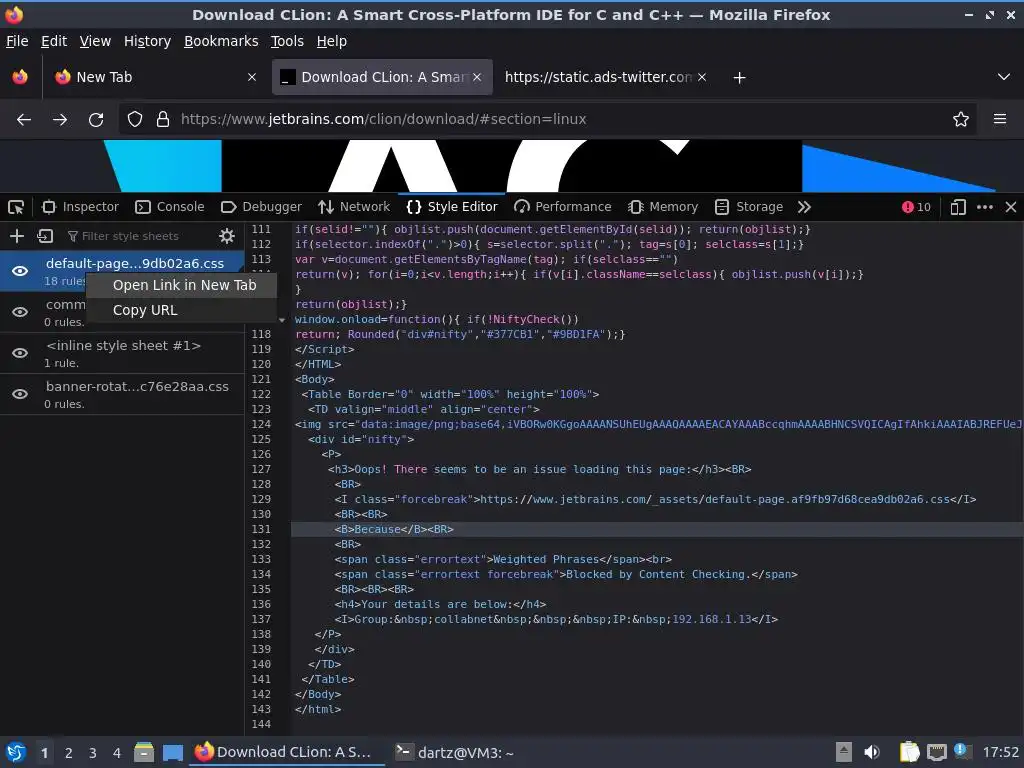This screenshot has height=768, width=1024.
Task: Open Style Editor options gear
Action: (227, 236)
